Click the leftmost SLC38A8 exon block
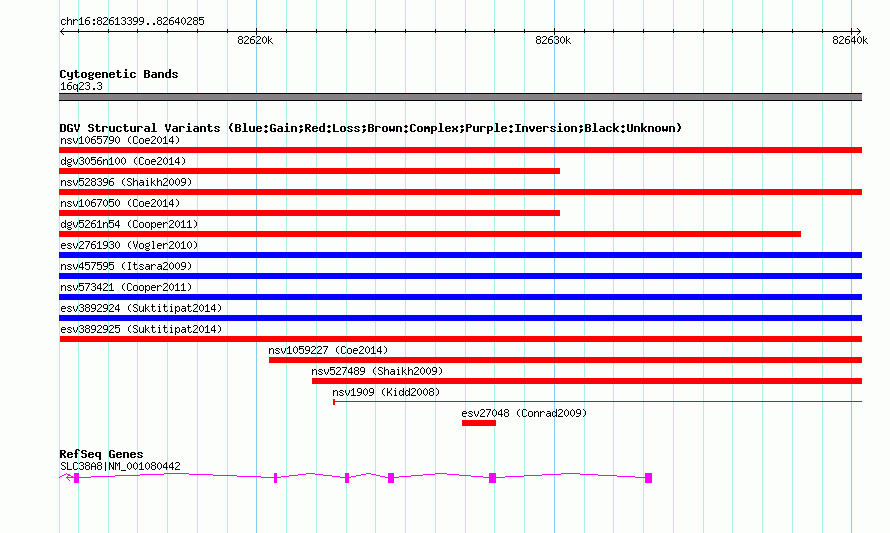890x533 pixels. [x=77, y=479]
